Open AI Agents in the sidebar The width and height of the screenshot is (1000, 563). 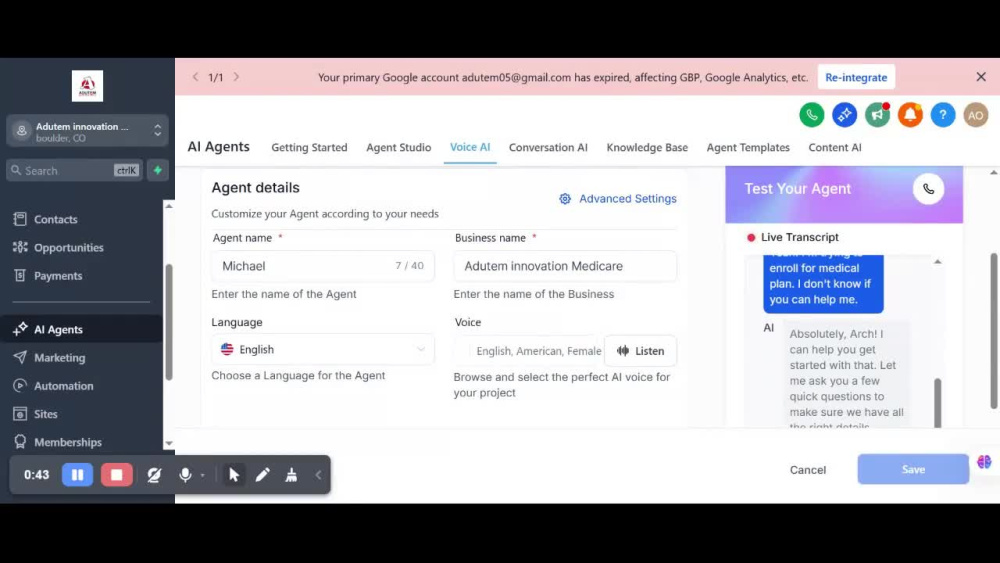click(82, 329)
